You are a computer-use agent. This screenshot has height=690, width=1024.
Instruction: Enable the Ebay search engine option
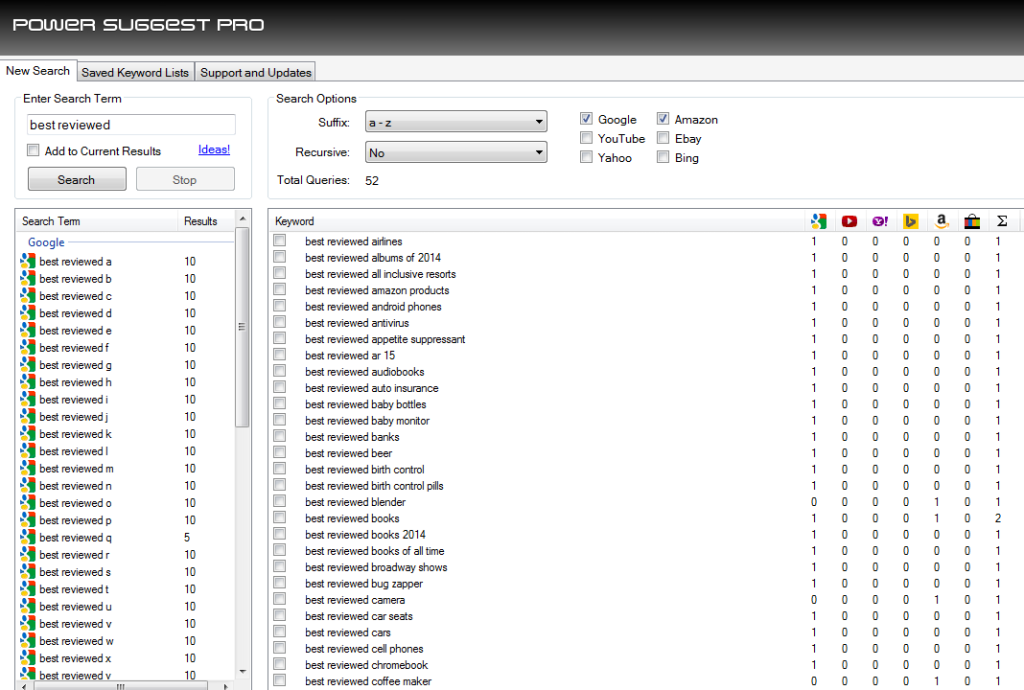point(663,138)
